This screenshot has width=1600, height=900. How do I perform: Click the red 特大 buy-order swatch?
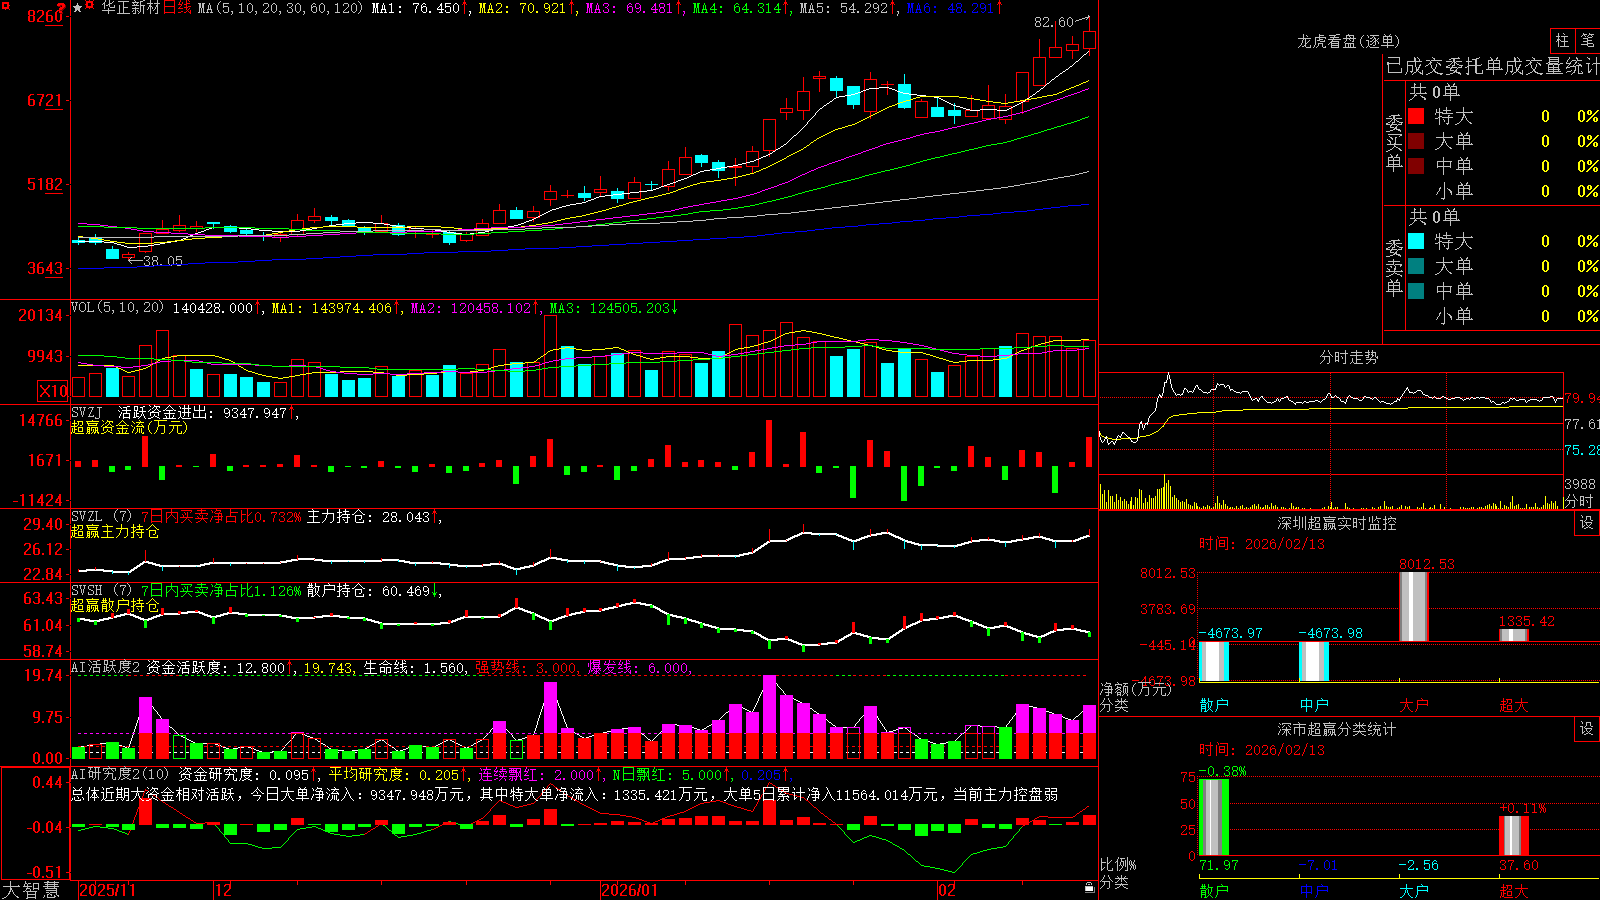pos(1416,116)
